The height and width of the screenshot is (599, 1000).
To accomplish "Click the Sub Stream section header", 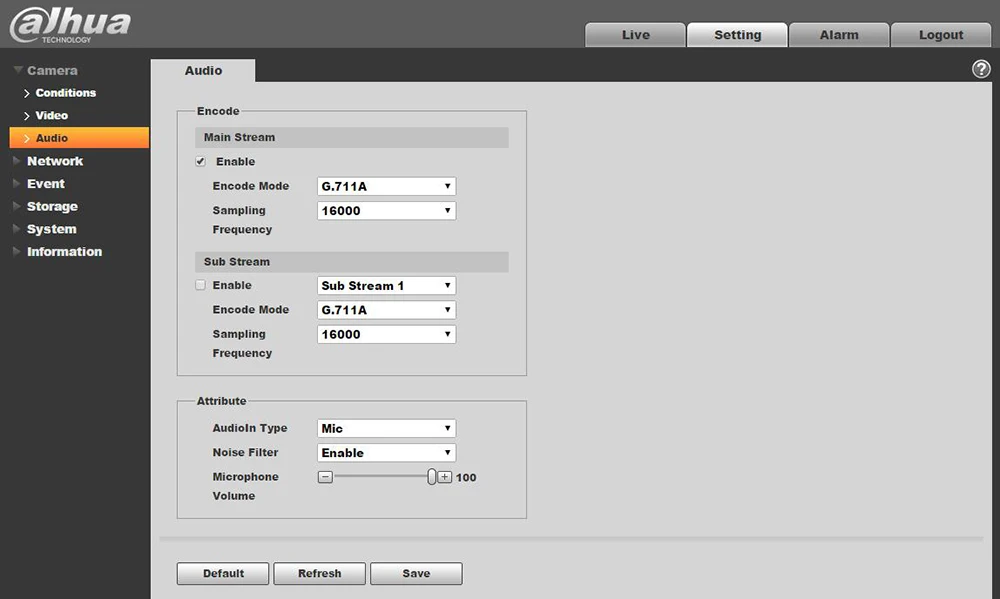I will click(352, 262).
